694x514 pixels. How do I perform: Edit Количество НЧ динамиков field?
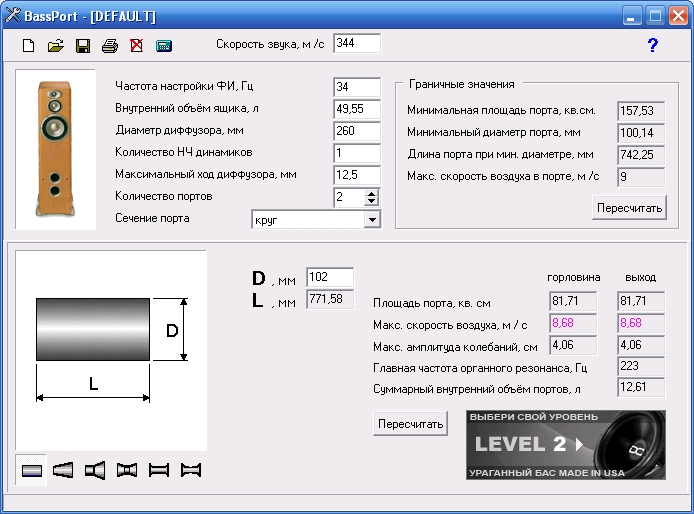(357, 153)
